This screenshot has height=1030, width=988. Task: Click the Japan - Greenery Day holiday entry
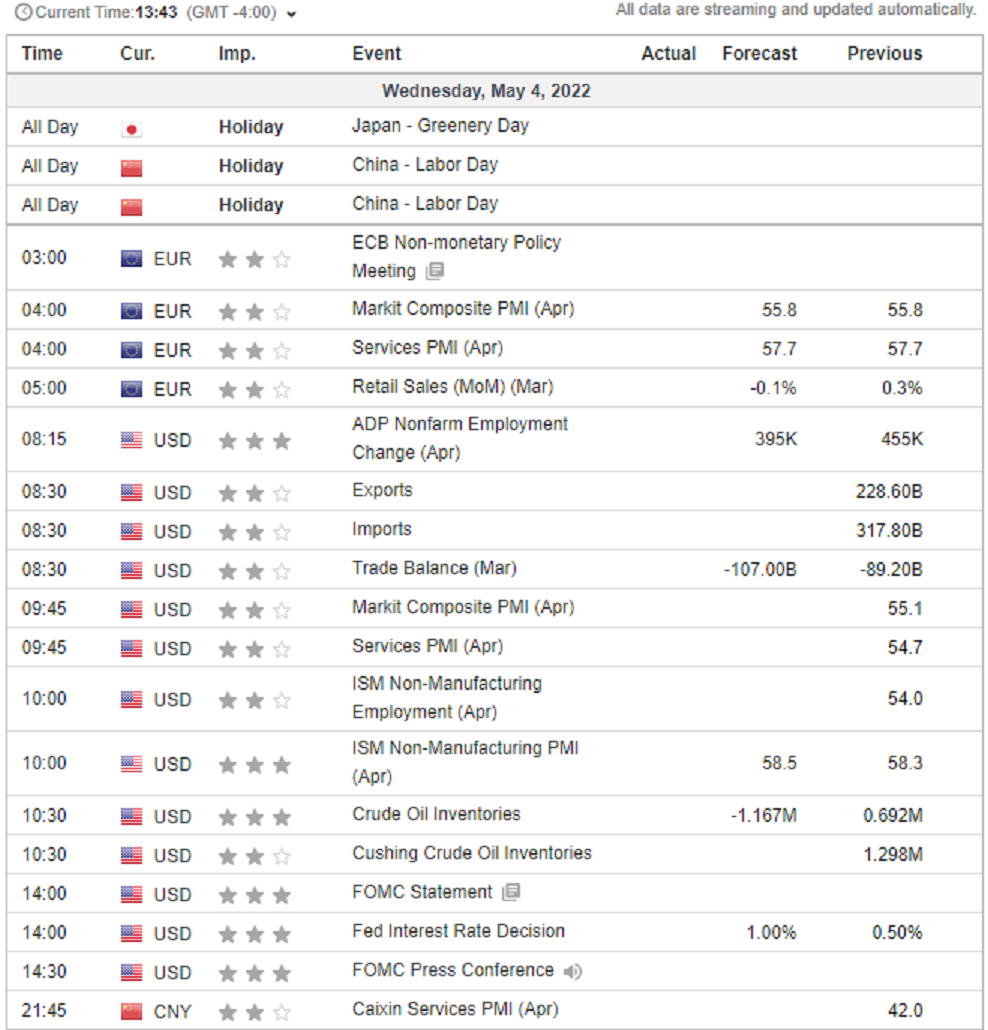(440, 126)
